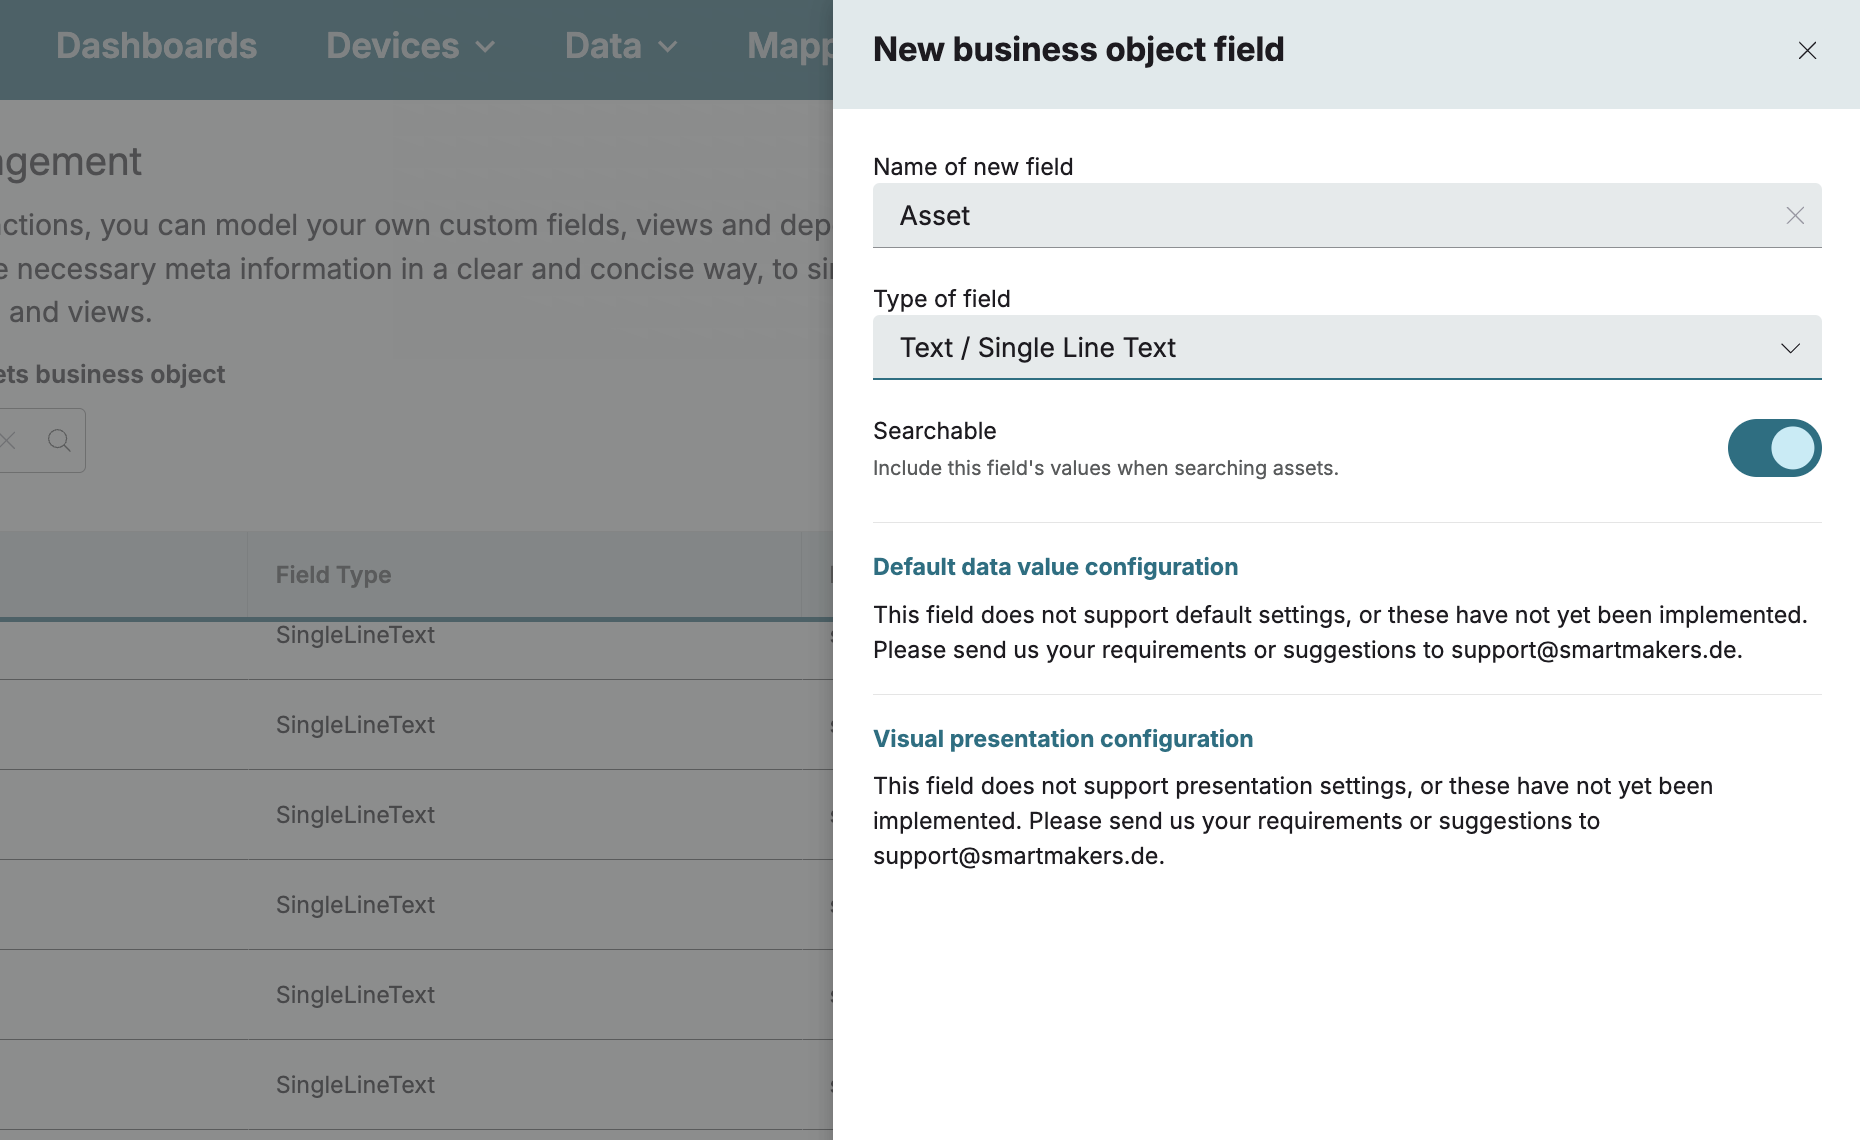
Task: Open the partially visible Mapp menu item
Action: click(790, 46)
